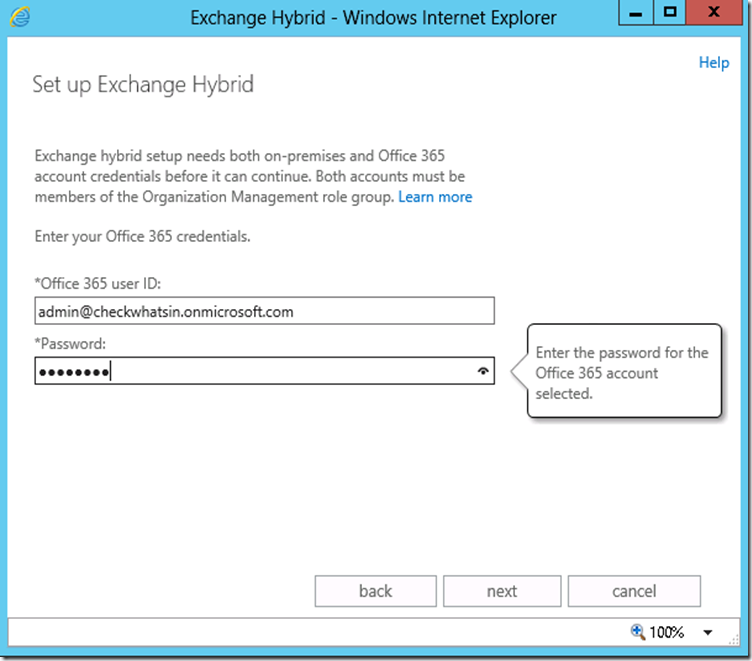
Task: Reveal password with the eye icon
Action: [x=483, y=371]
